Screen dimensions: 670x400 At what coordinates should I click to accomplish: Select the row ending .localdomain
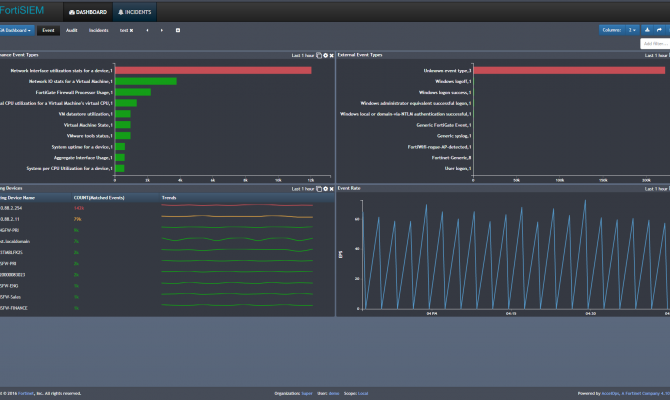(x=167, y=241)
